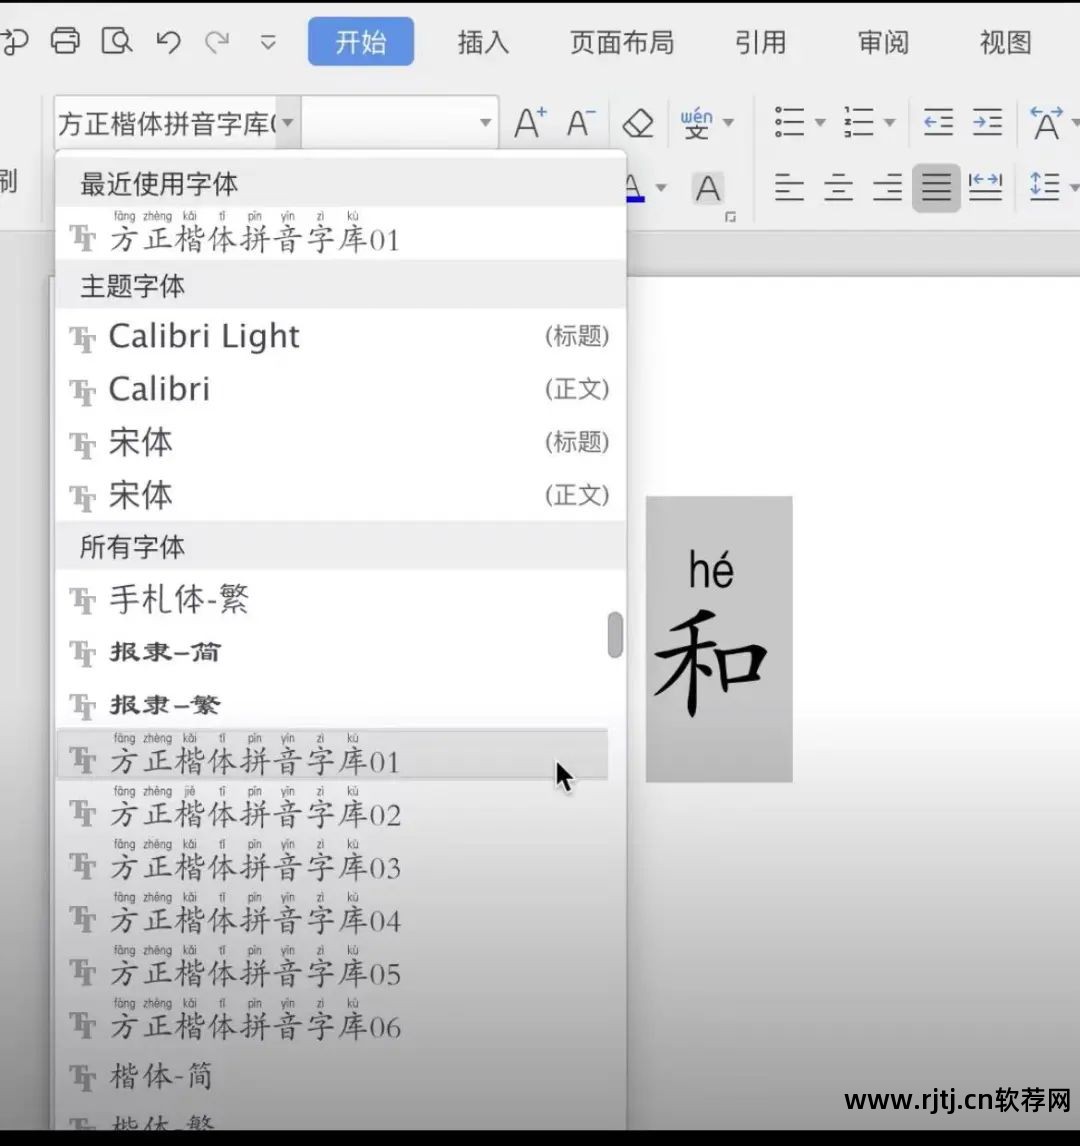Redo the last action

pos(217,42)
